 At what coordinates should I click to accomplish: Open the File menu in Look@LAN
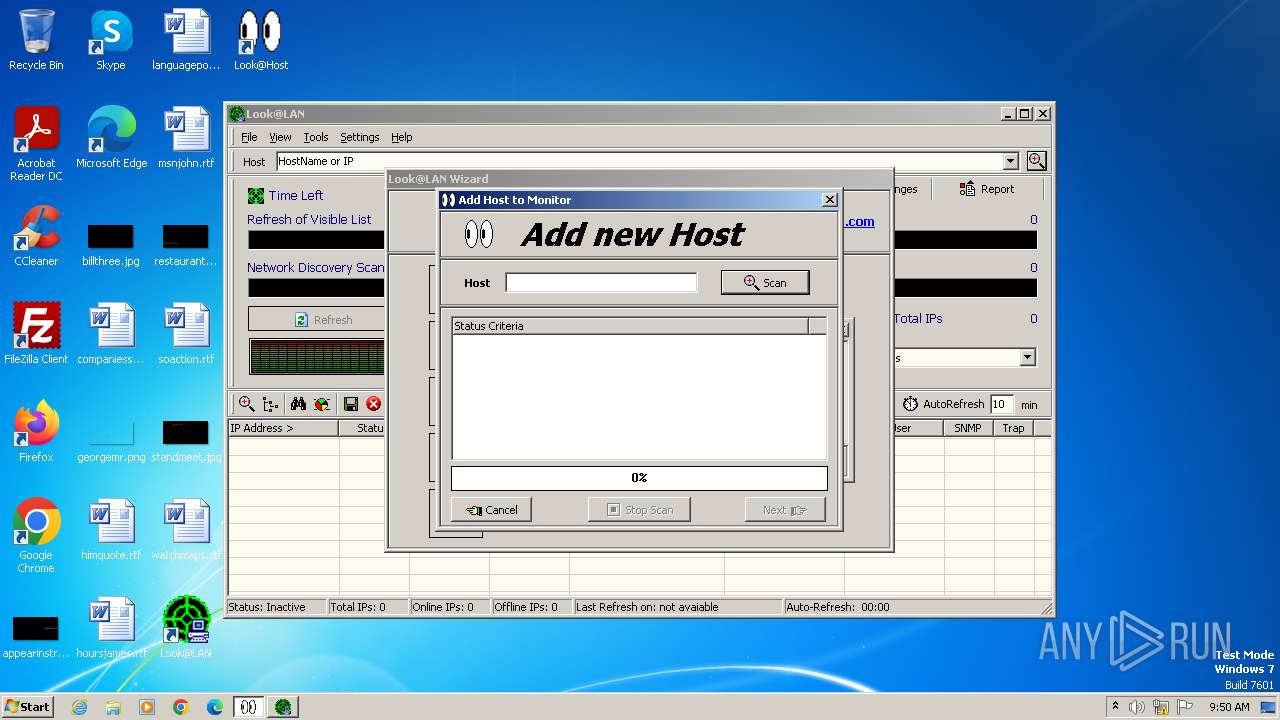[249, 137]
